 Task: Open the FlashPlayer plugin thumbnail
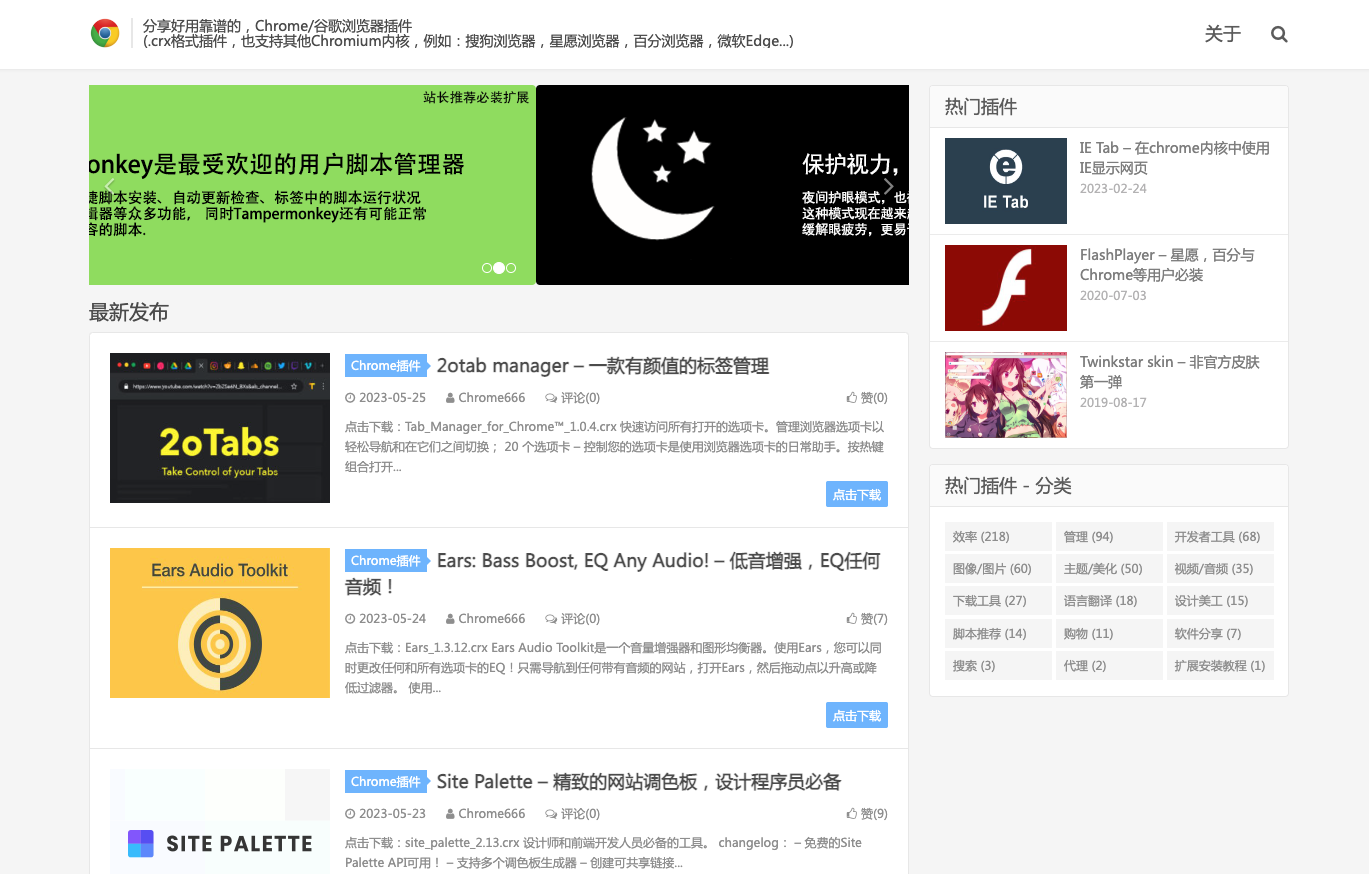point(1006,288)
